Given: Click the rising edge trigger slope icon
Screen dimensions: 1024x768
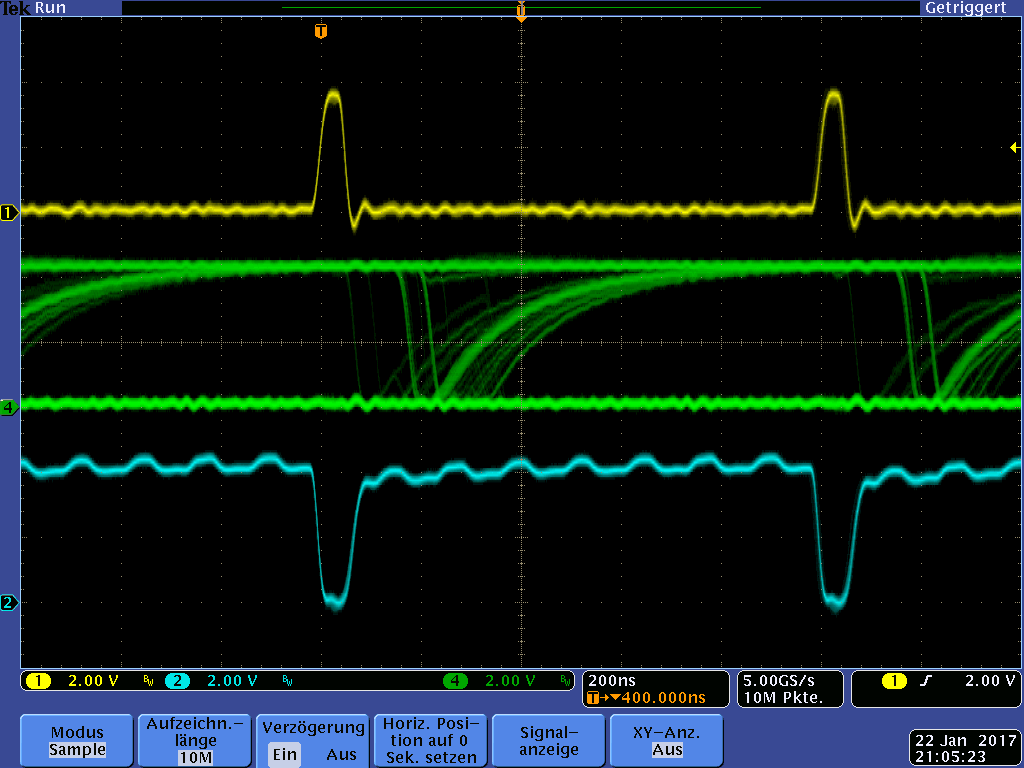Looking at the screenshot, I should (x=926, y=681).
